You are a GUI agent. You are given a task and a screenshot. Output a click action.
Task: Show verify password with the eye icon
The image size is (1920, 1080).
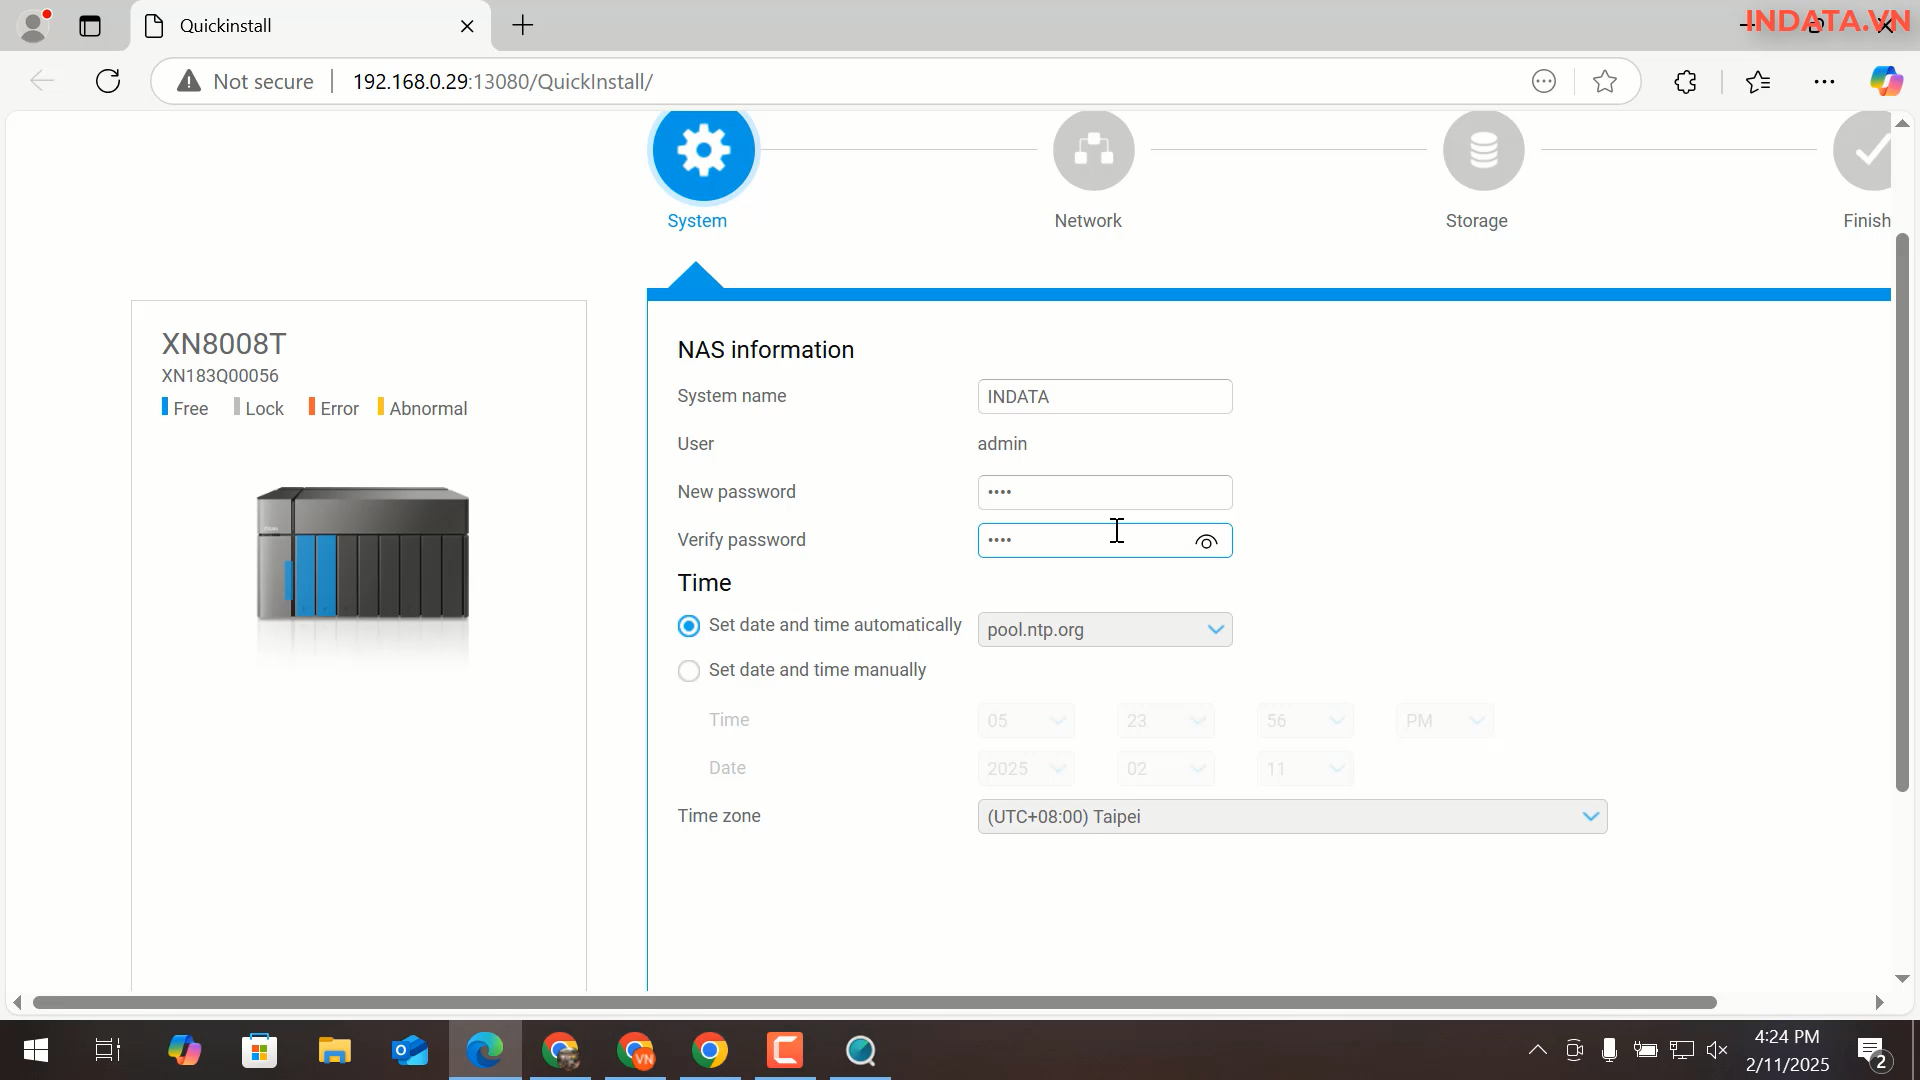coord(1206,541)
